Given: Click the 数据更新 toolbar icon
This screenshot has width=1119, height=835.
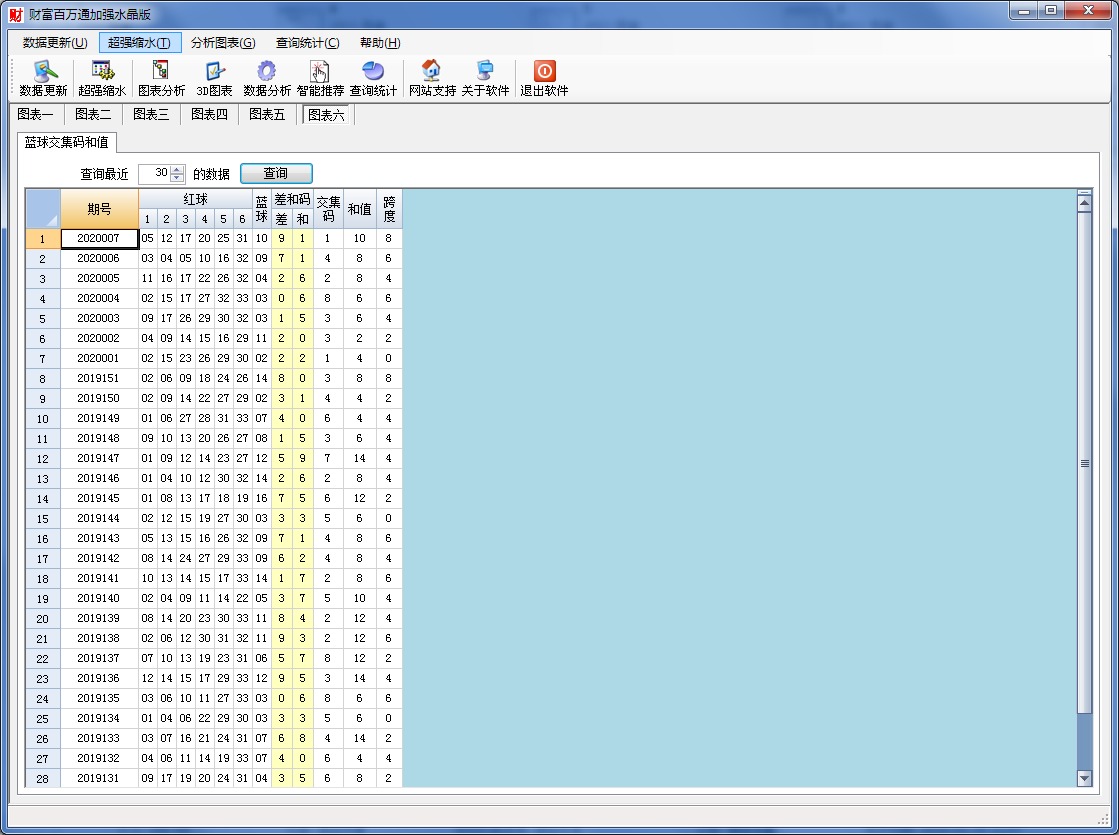Looking at the screenshot, I should click(x=43, y=78).
